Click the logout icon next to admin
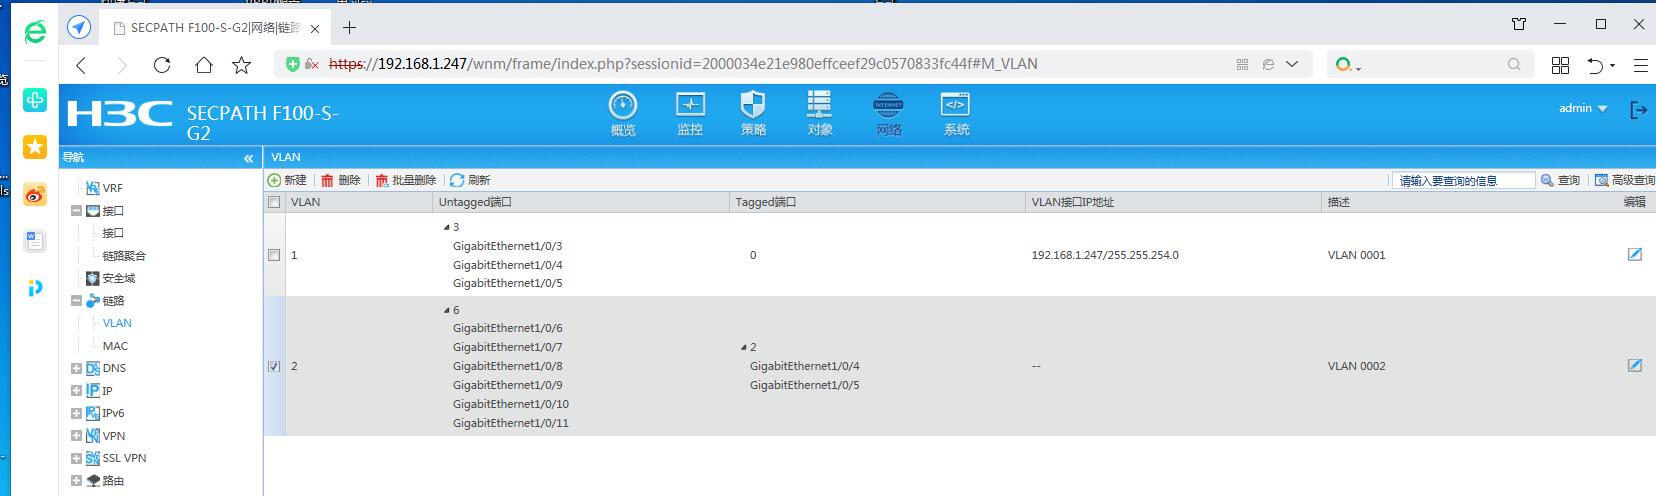This screenshot has width=1656, height=496. pos(1638,109)
